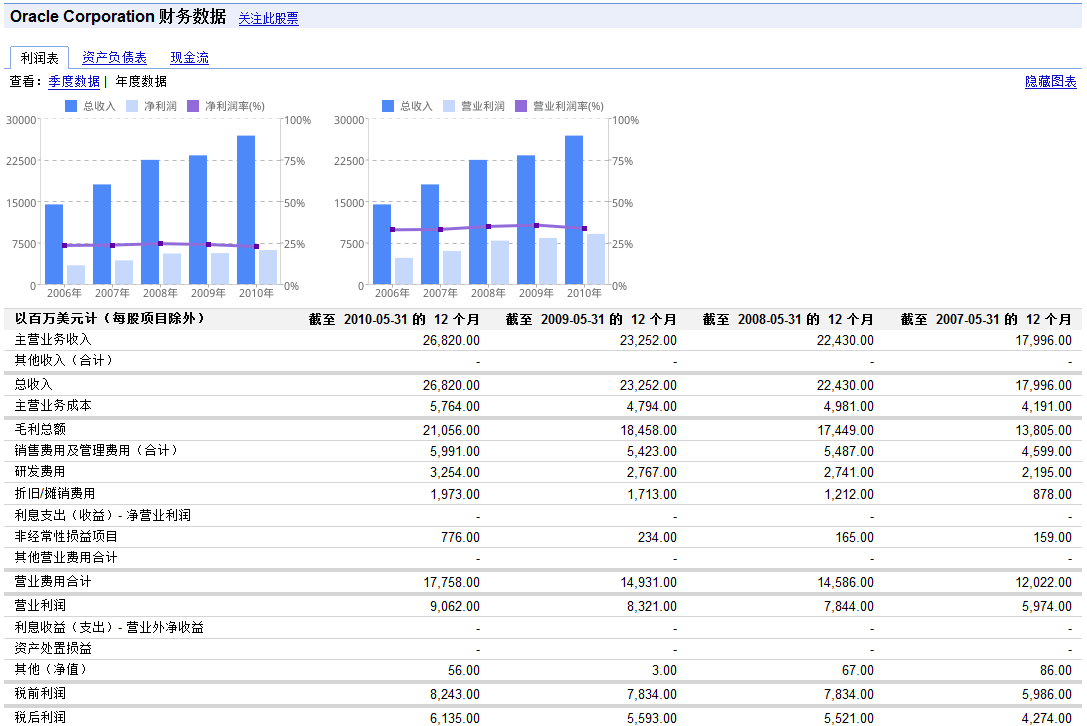Click the 6,135.00 税后利润 cell
The width and height of the screenshot is (1087, 726).
click(455, 718)
